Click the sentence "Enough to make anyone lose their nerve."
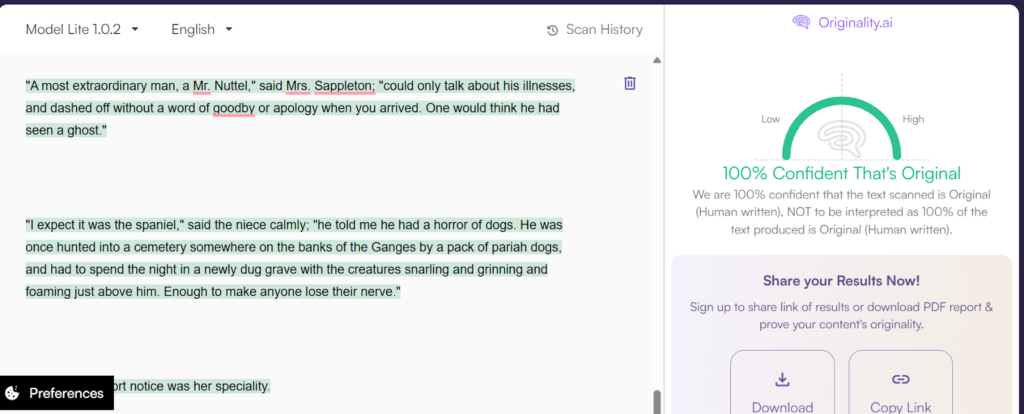This screenshot has height=414, width=1024. [281, 293]
